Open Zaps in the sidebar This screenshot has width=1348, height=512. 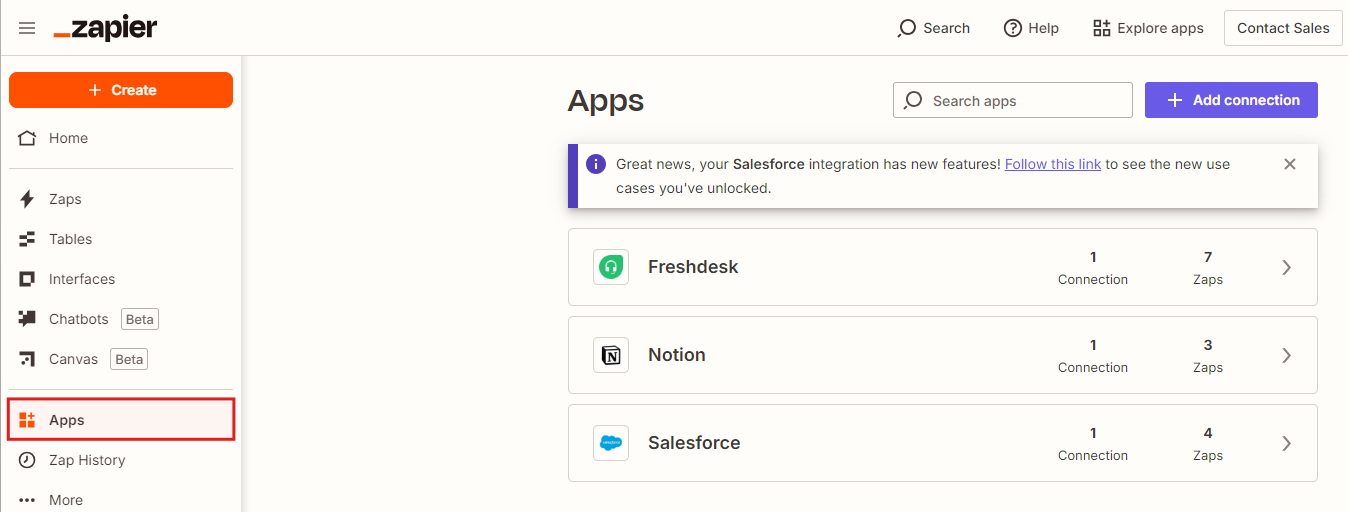click(x=121, y=199)
